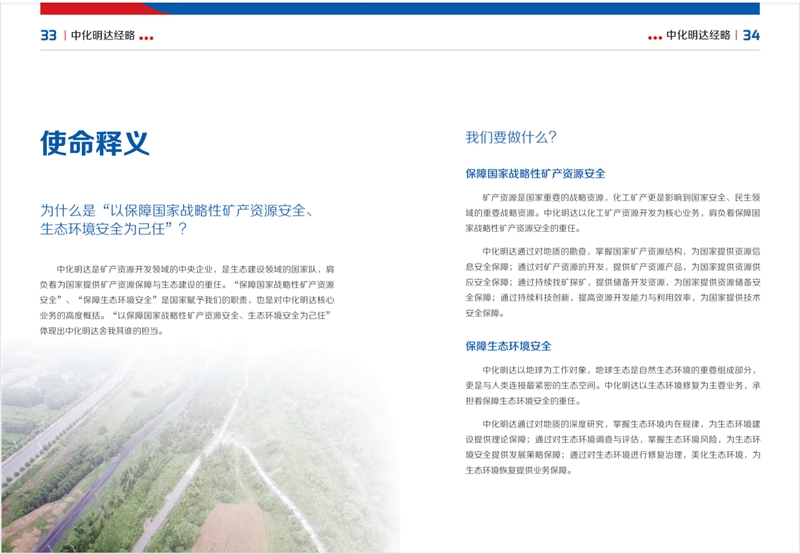800x554 pixels.
Task: Click paragraph line beginning 中化明达通过对地质的勘查
Action: coord(621,251)
